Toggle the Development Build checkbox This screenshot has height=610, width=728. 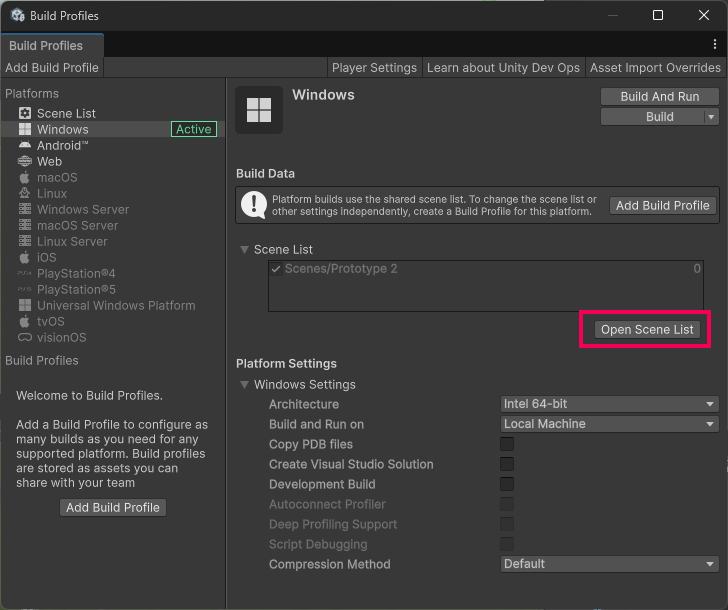pos(507,484)
